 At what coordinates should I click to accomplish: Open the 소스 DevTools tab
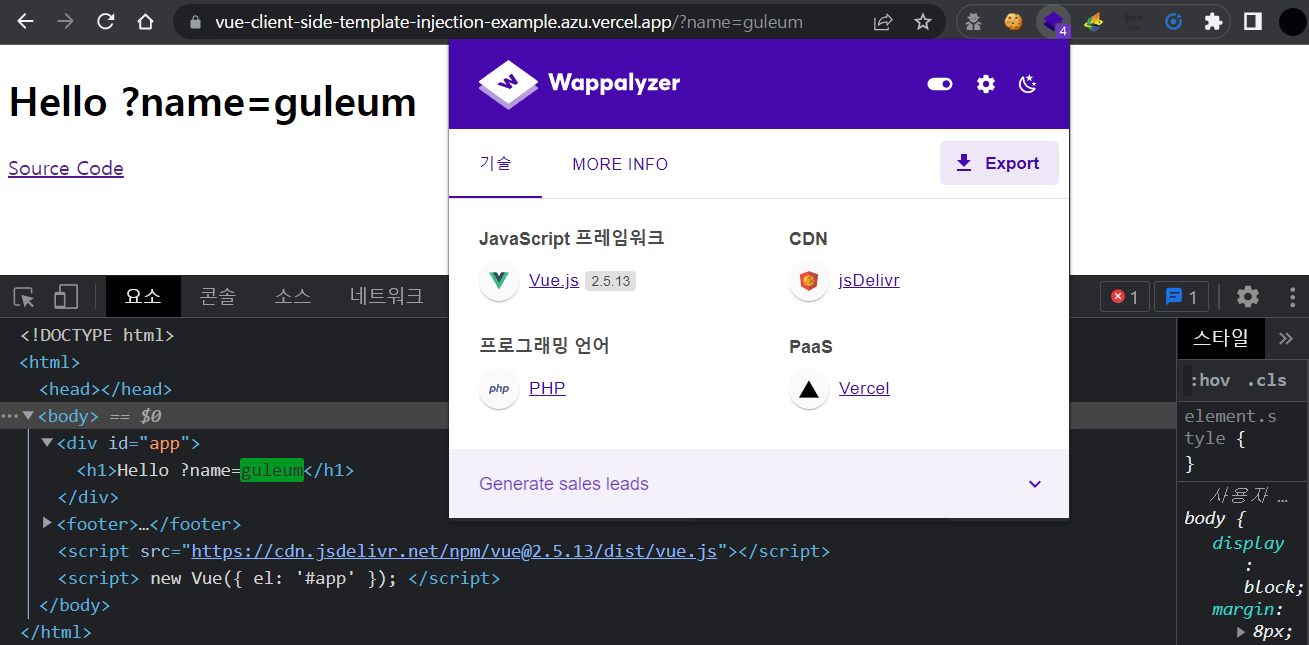tap(293, 297)
